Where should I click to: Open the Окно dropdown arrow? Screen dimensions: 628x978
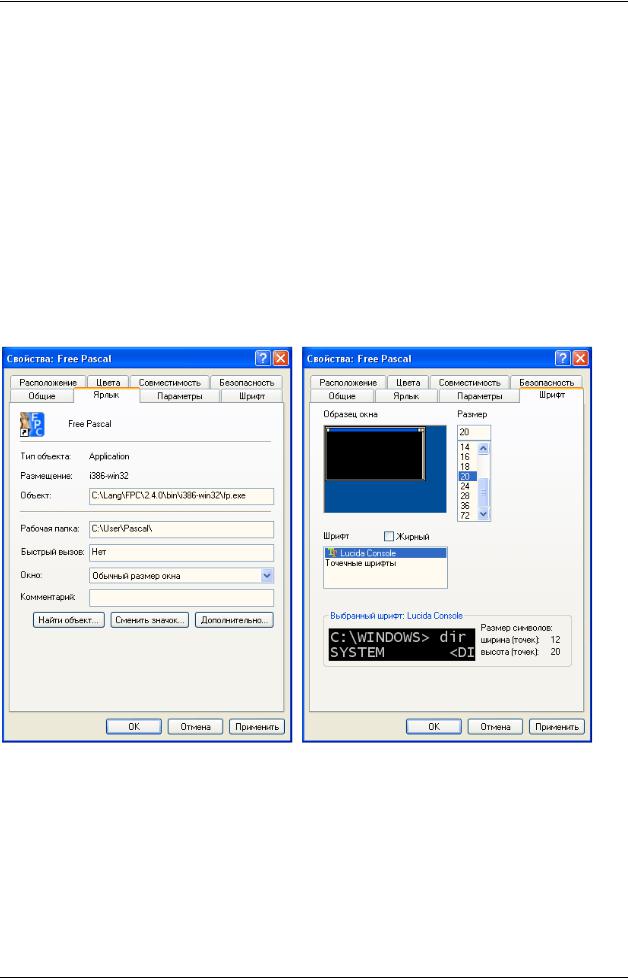point(267,576)
